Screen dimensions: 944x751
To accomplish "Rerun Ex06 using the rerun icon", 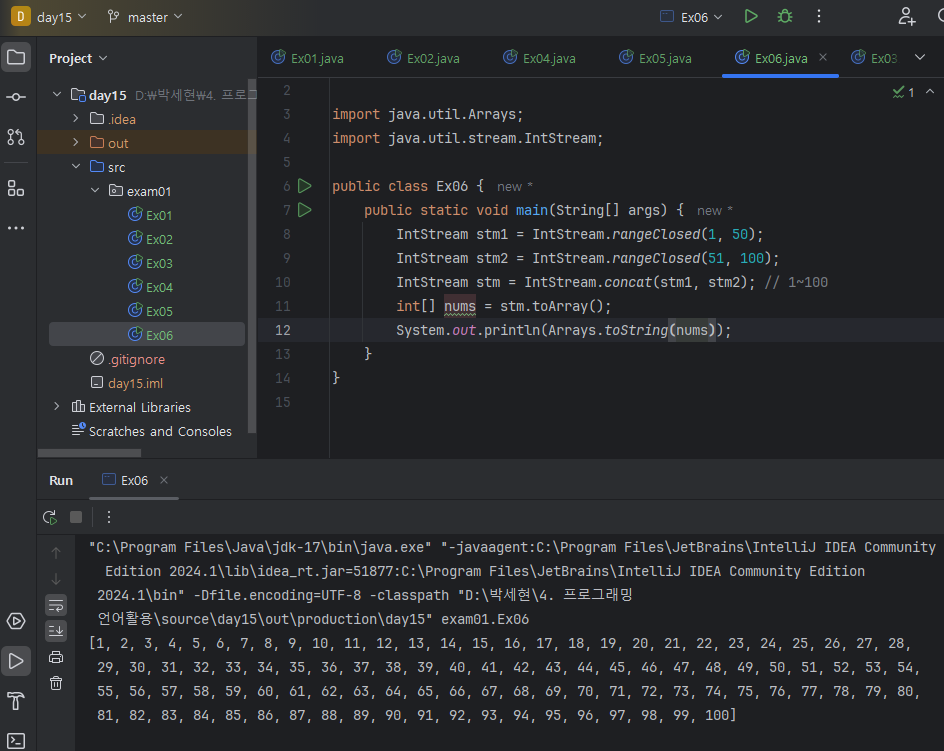I will coord(49,517).
